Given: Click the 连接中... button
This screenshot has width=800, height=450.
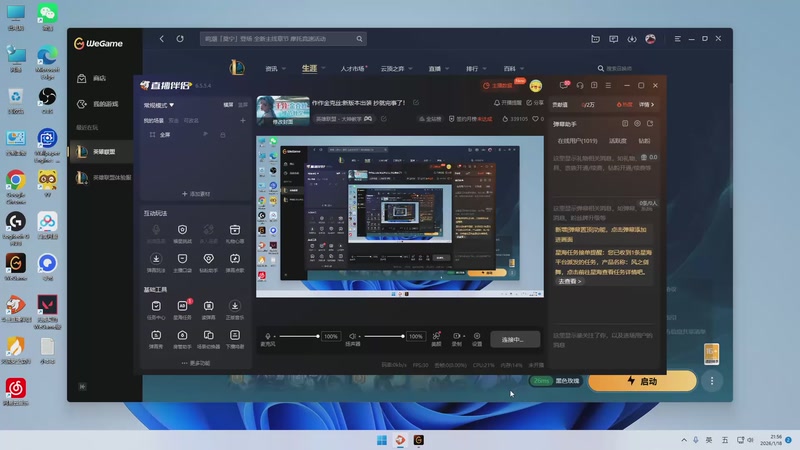Looking at the screenshot, I should click(x=515, y=339).
